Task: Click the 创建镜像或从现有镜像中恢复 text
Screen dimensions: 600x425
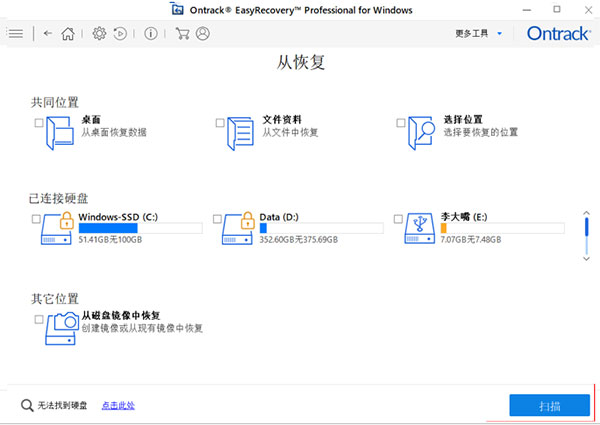Action: tap(142, 328)
